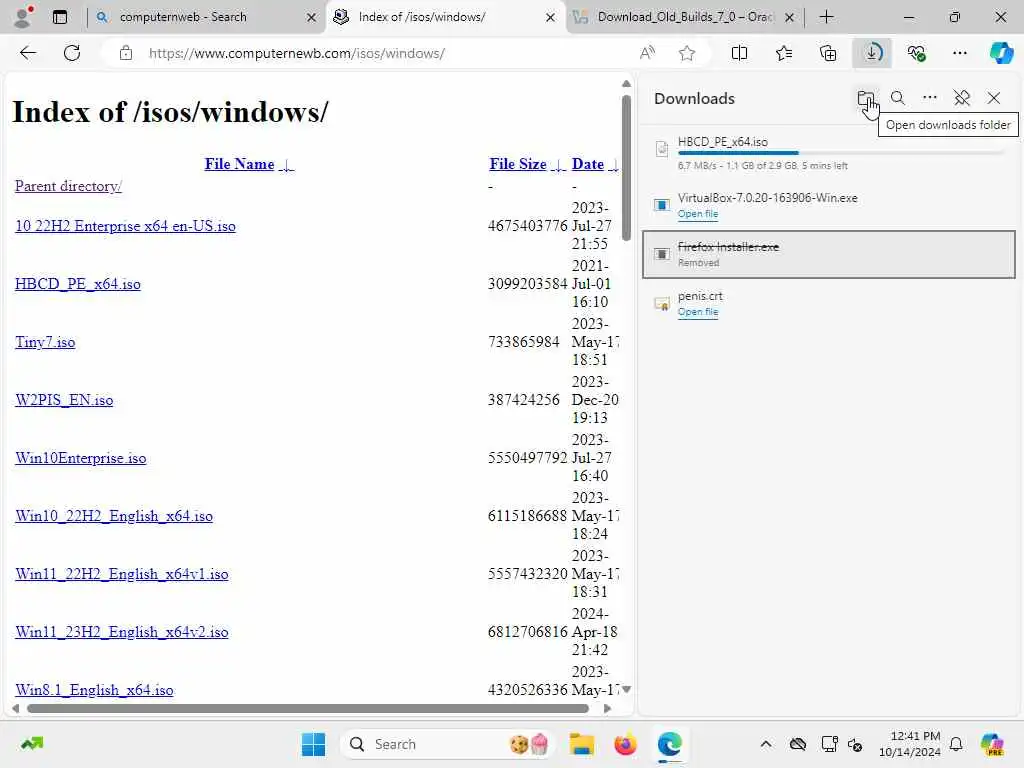The image size is (1024, 768).
Task: Close the computernweb - Search tab
Action: point(312,18)
